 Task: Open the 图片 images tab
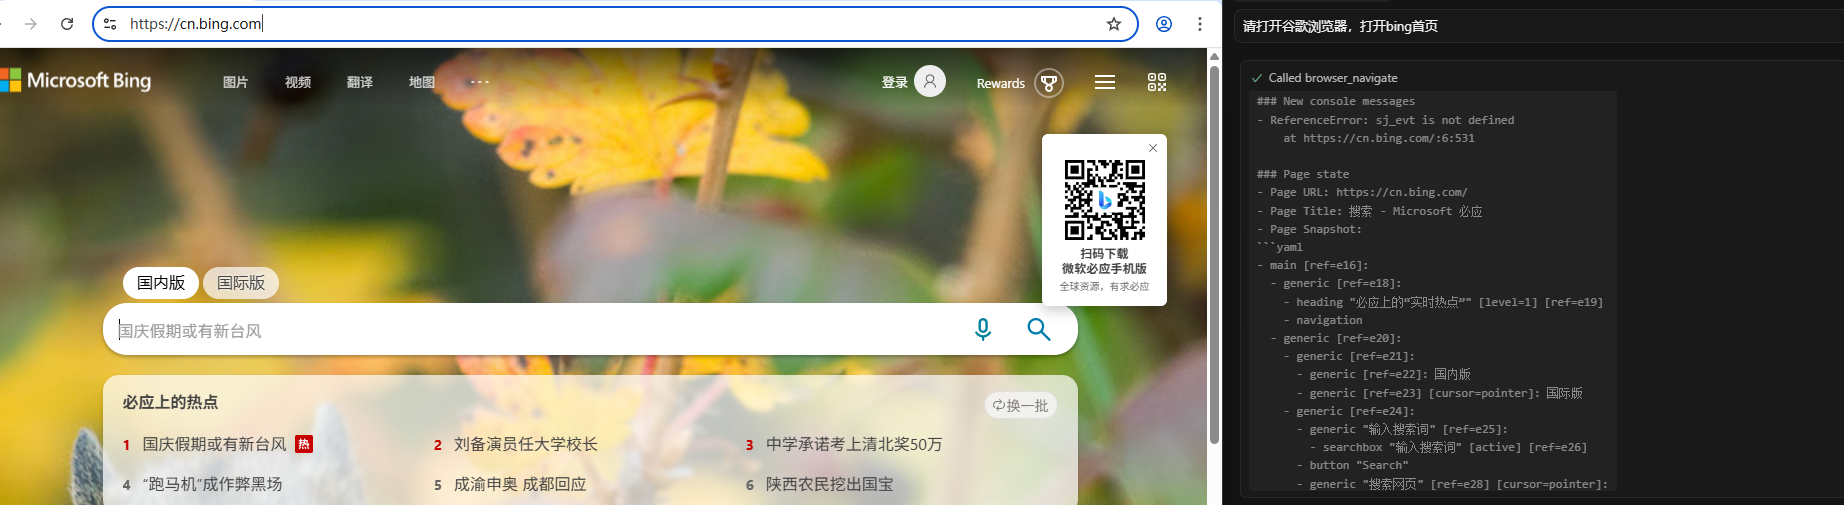(x=236, y=82)
